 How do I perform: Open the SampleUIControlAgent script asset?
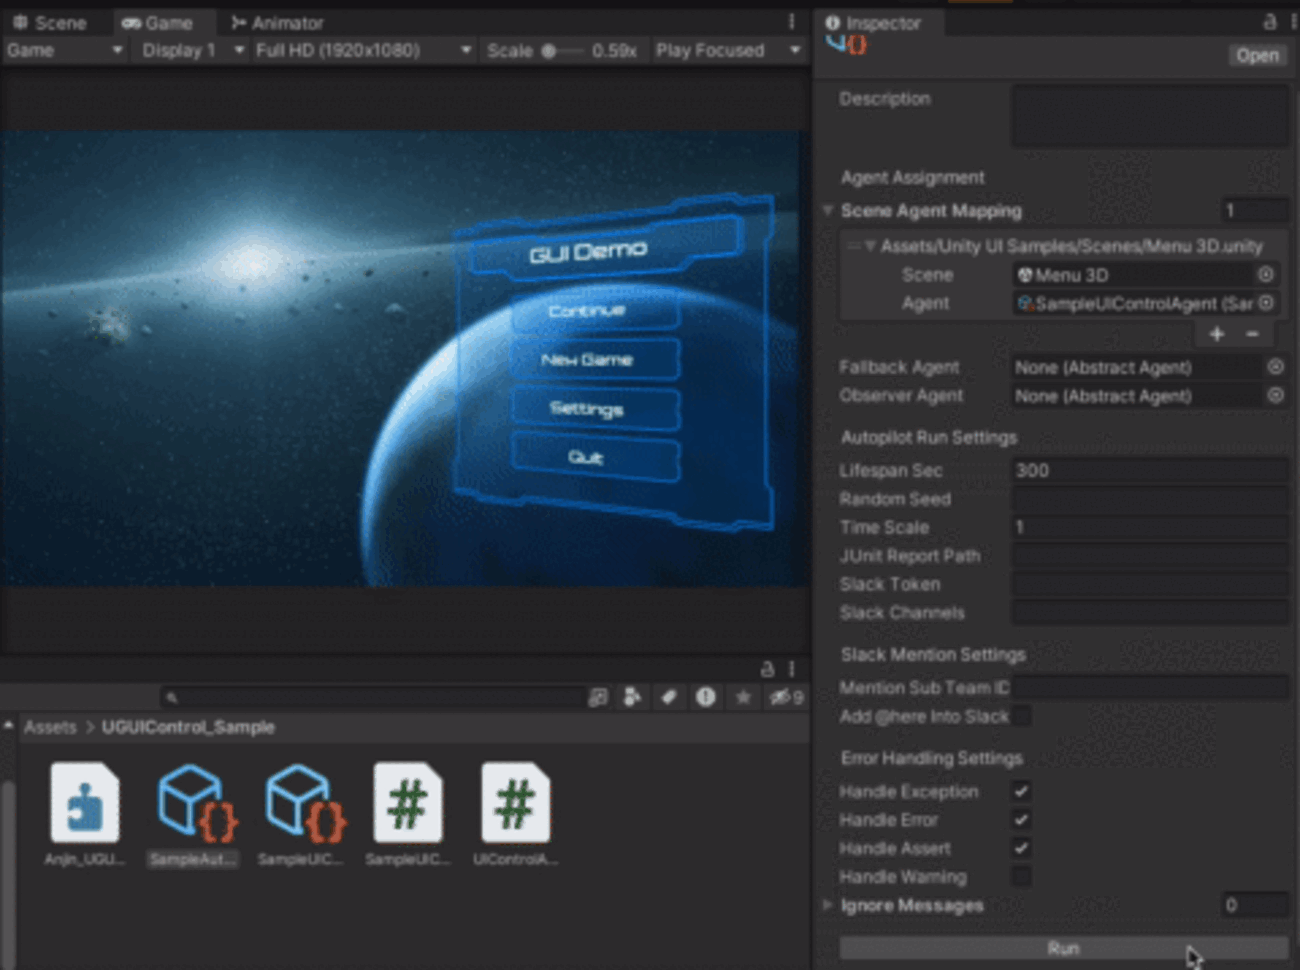[407, 804]
